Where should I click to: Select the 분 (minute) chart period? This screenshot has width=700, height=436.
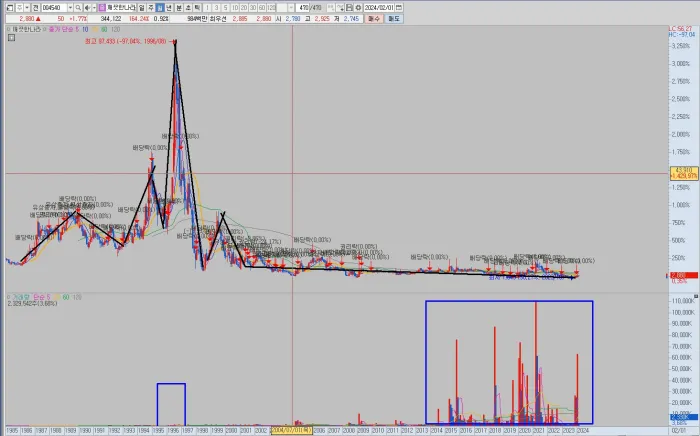point(179,8)
